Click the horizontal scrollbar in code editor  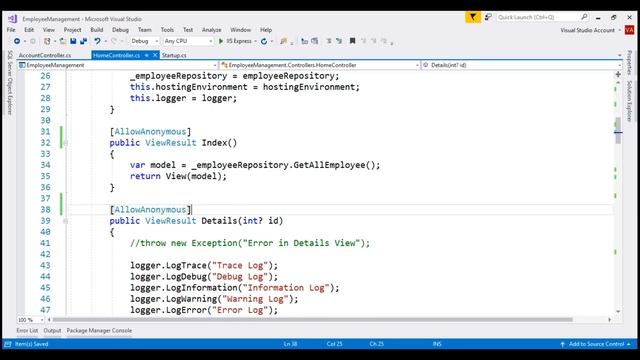tap(313, 320)
